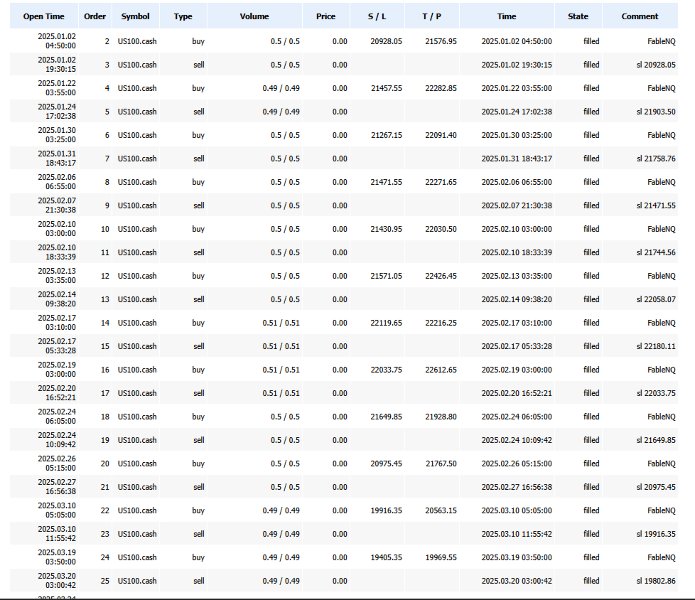
Task: Select the S/L value 21457.55 in order 4
Action: coord(387,88)
